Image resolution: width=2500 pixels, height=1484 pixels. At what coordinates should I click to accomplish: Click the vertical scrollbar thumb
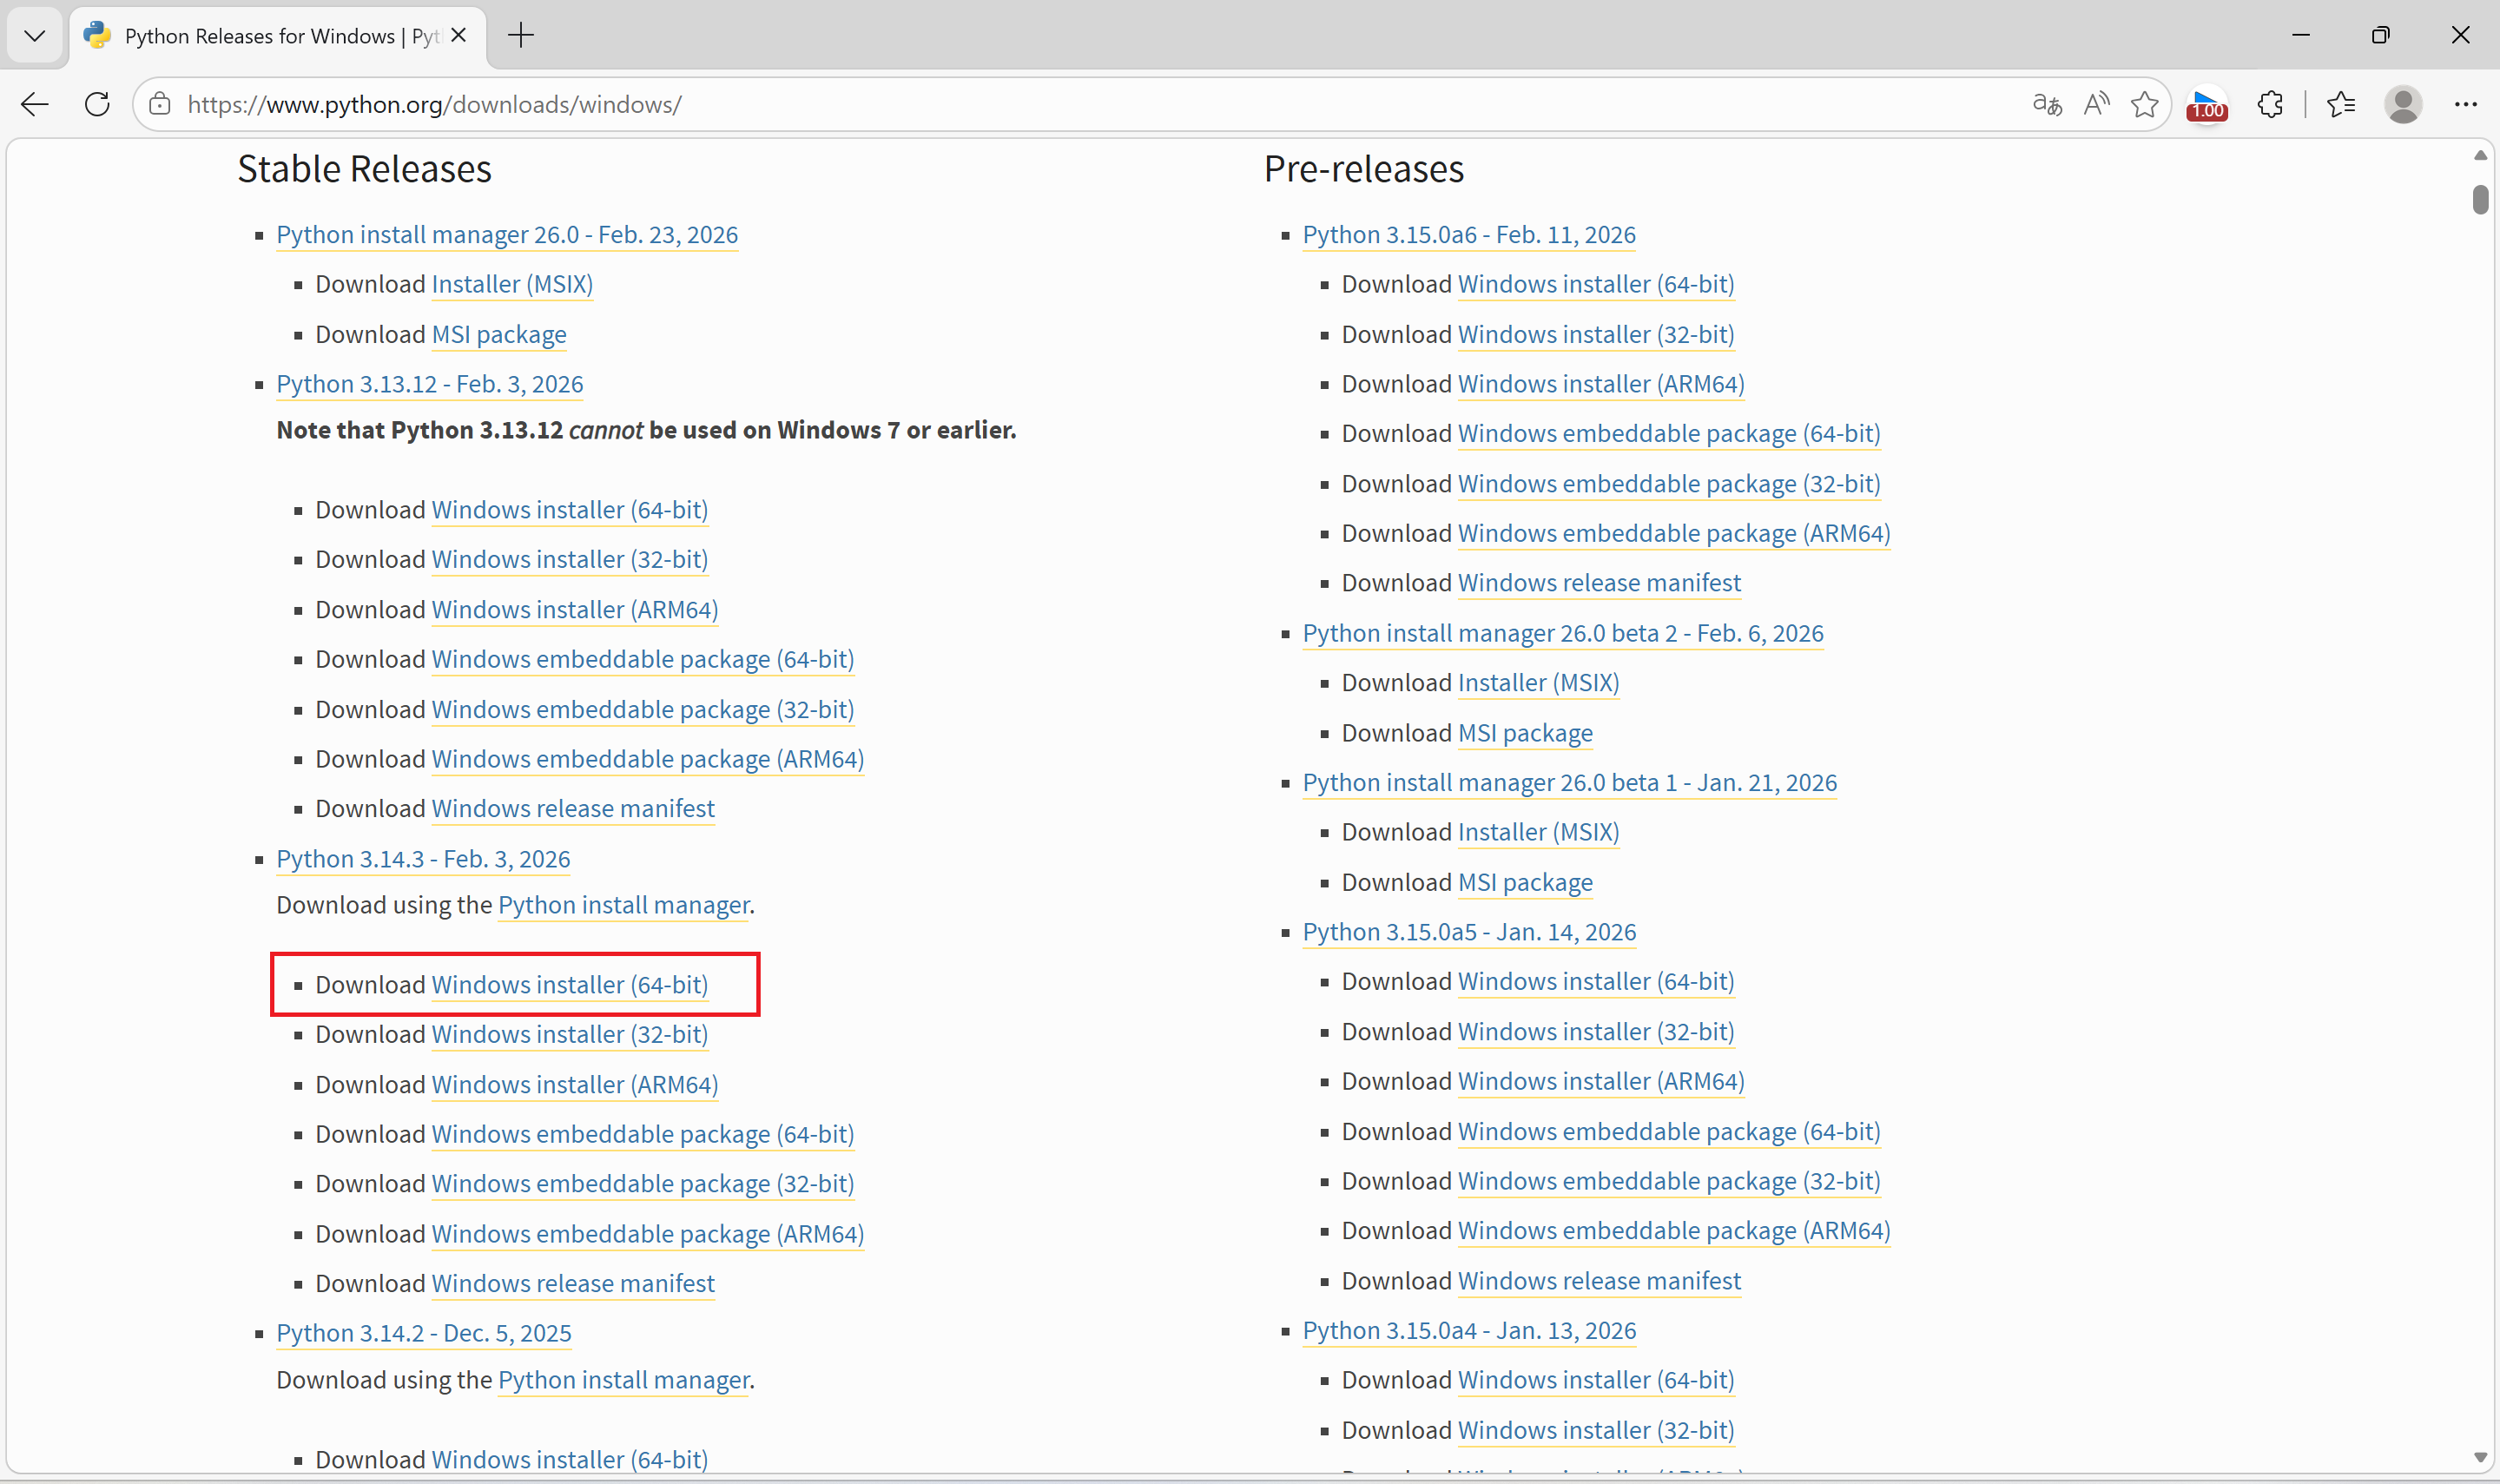[2480, 199]
